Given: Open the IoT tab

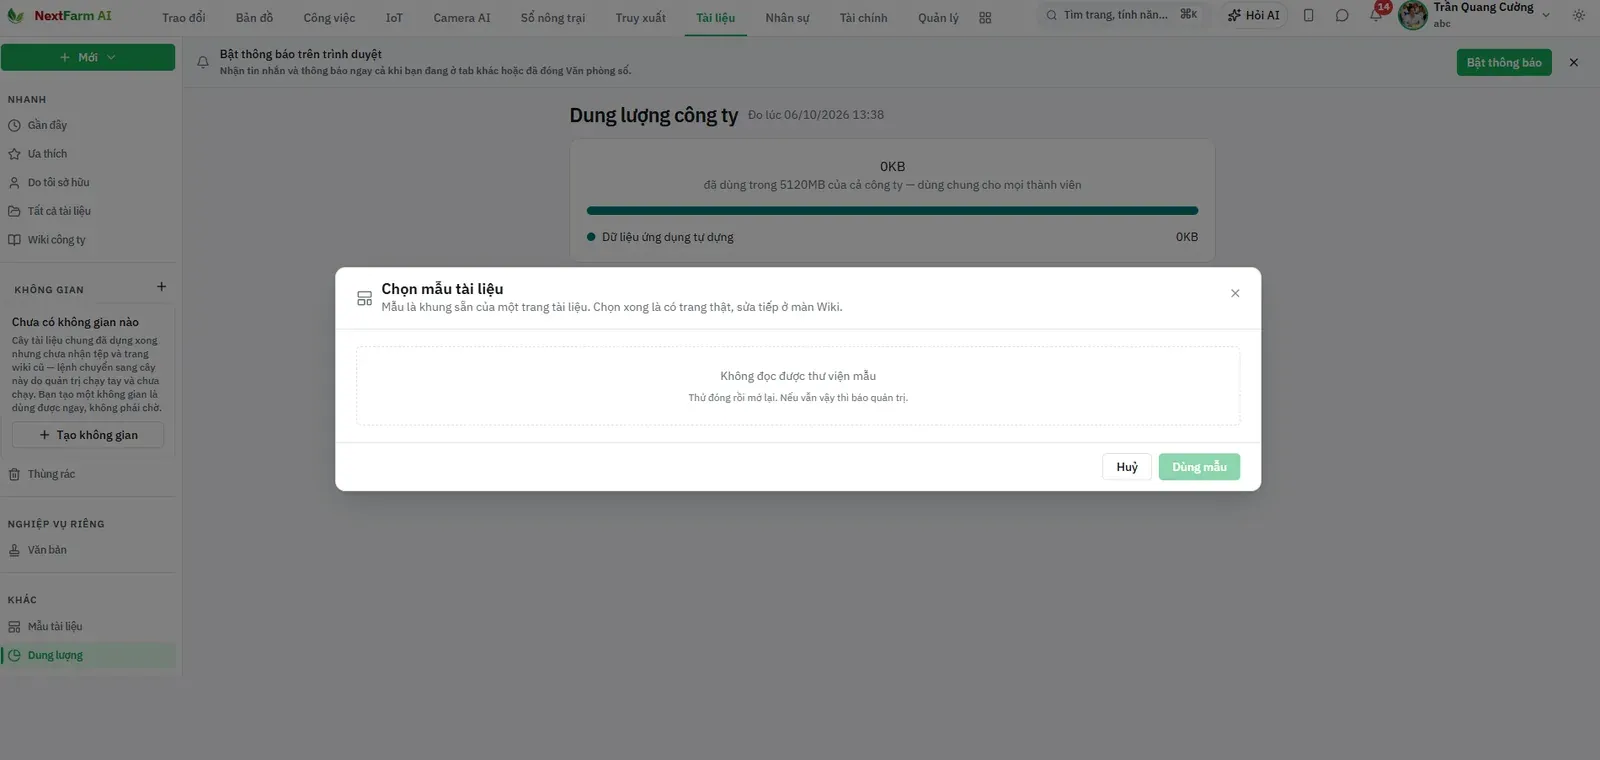Looking at the screenshot, I should [394, 18].
